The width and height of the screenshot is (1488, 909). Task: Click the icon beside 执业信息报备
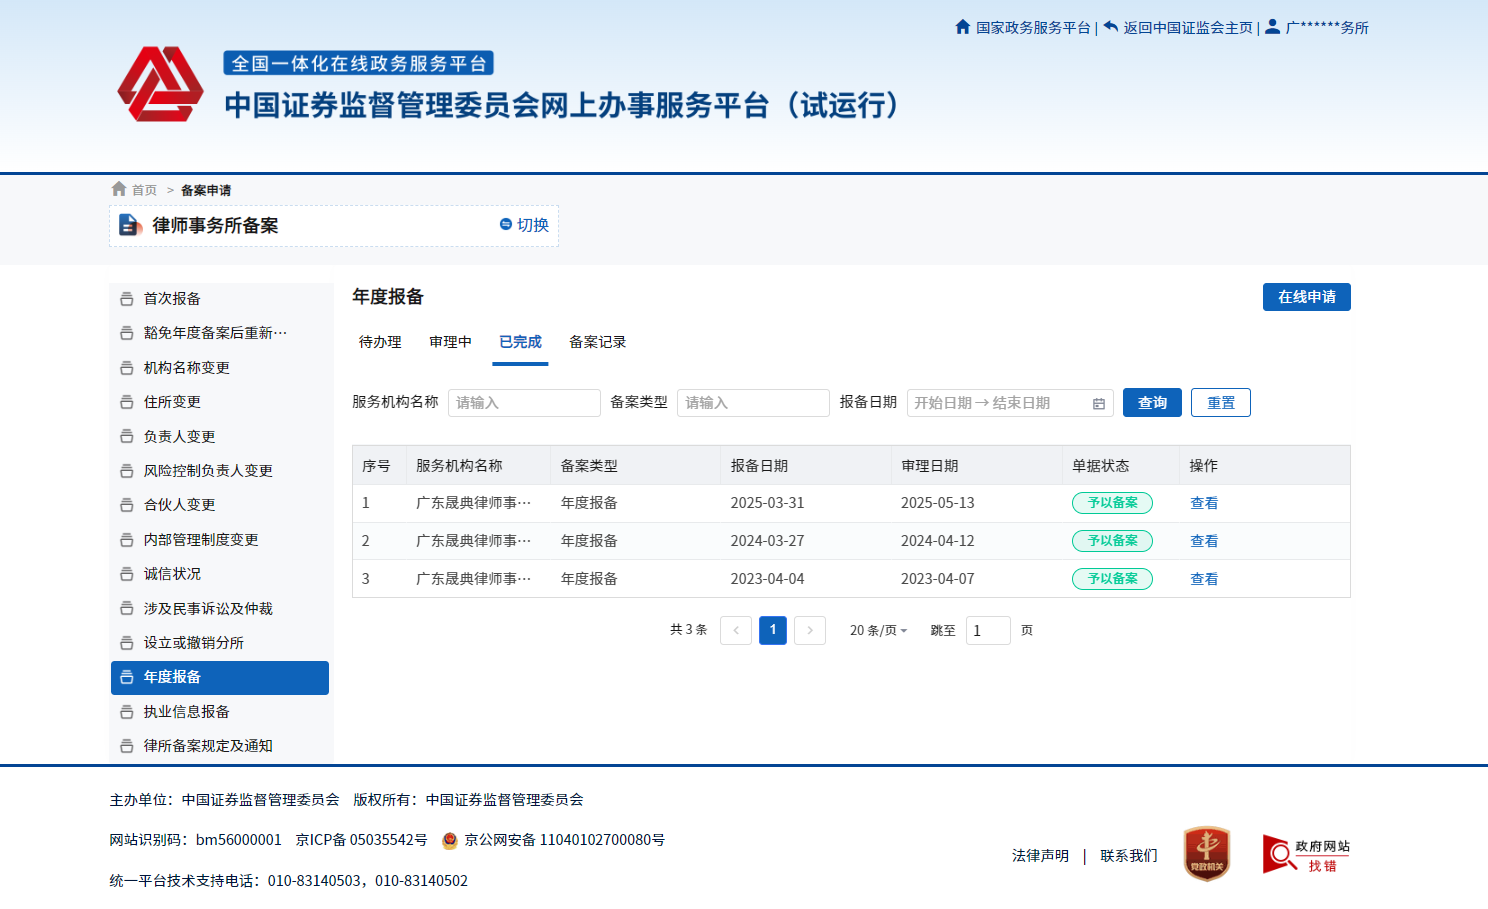coord(127,712)
